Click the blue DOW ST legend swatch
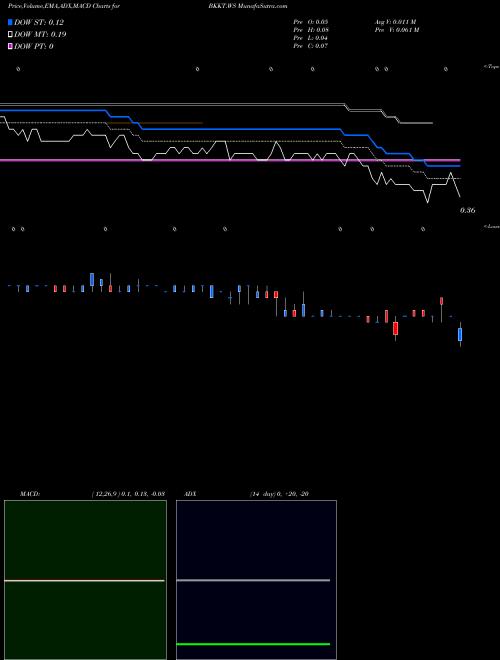This screenshot has width=500, height=660. 10,22
